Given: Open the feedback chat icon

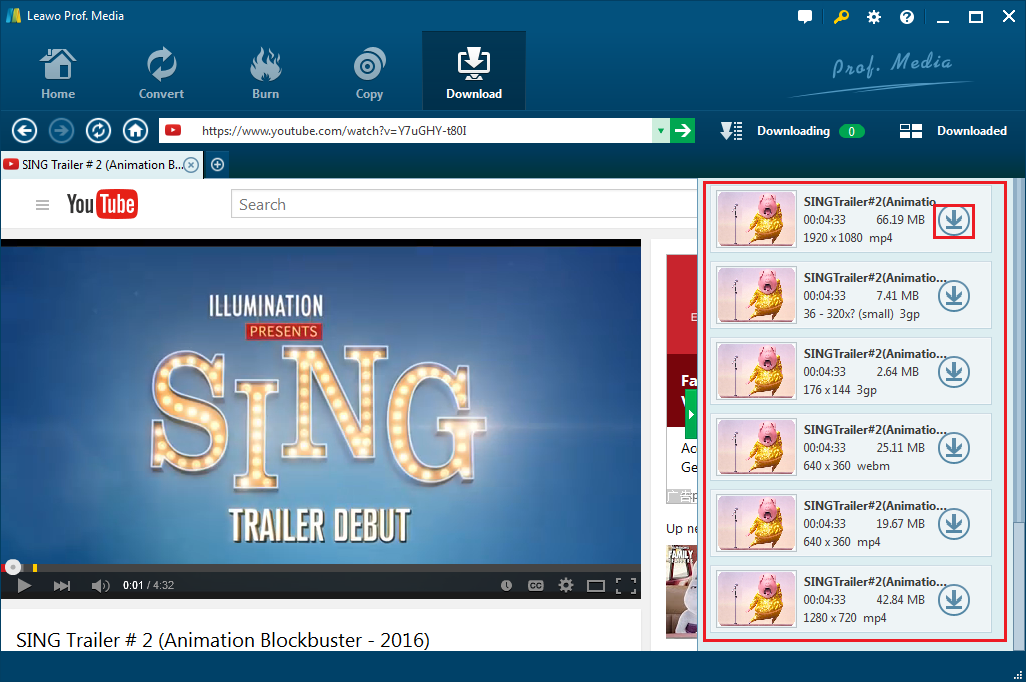Looking at the screenshot, I should (805, 16).
